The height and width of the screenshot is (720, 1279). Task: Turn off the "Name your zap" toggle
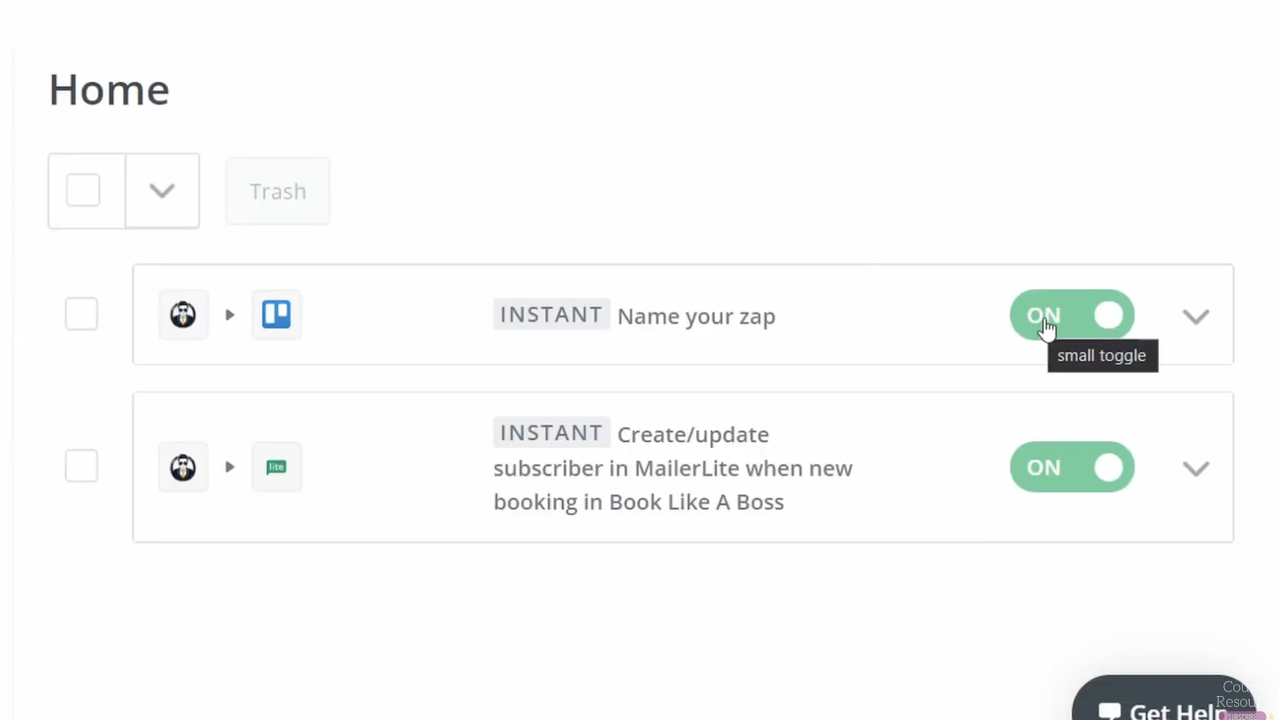click(x=1072, y=316)
